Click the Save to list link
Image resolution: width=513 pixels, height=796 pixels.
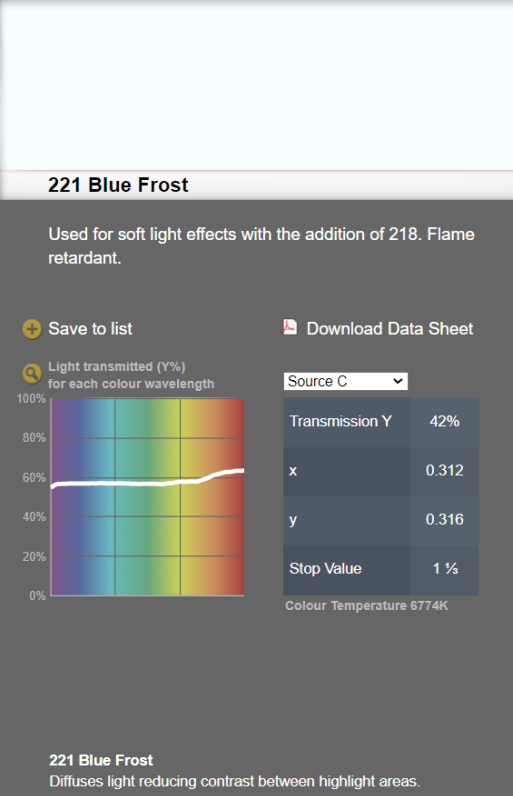(x=90, y=329)
